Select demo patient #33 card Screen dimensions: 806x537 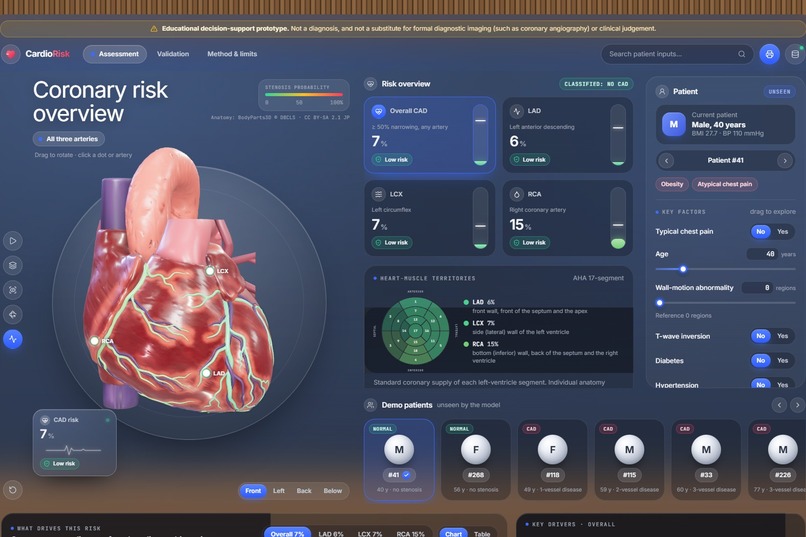(x=706, y=459)
